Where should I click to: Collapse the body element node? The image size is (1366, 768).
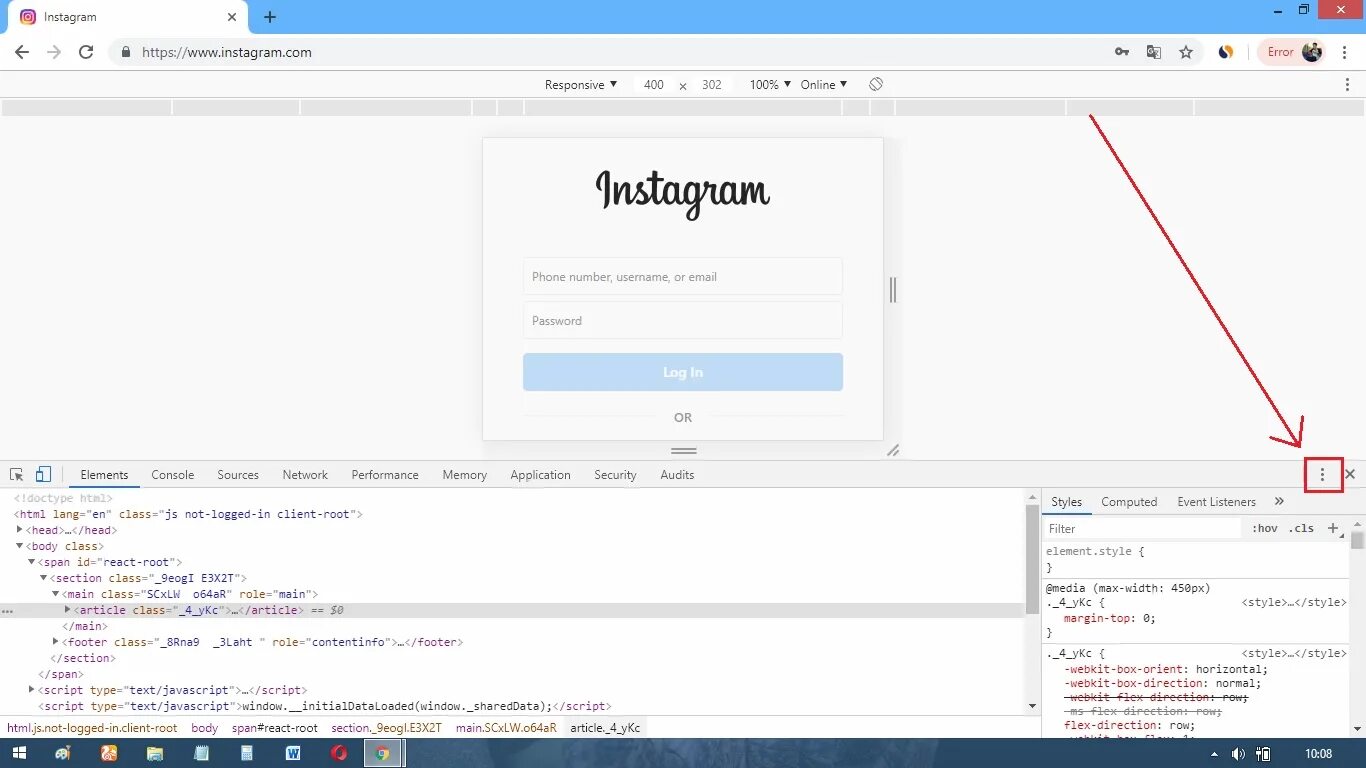19,546
